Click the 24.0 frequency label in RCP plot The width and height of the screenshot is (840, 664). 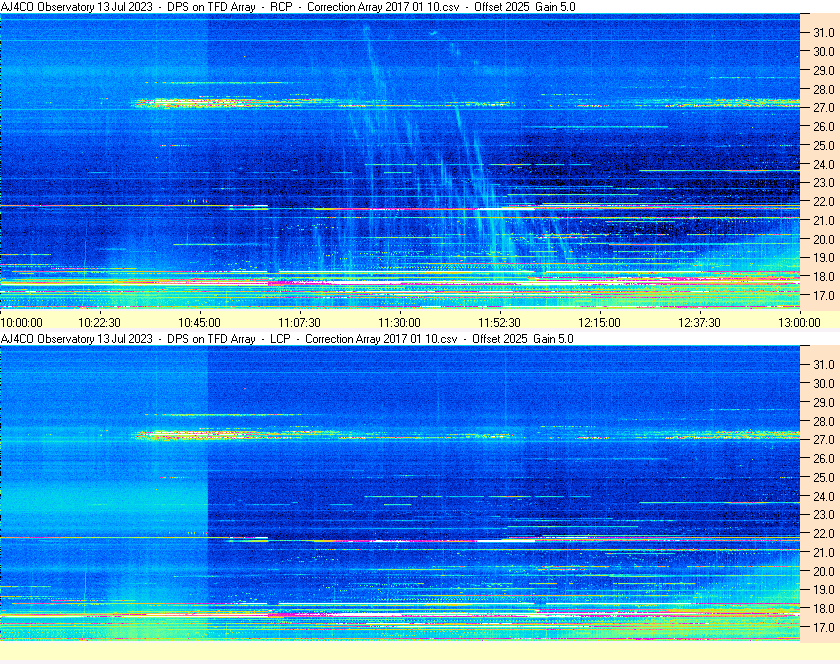pos(824,165)
